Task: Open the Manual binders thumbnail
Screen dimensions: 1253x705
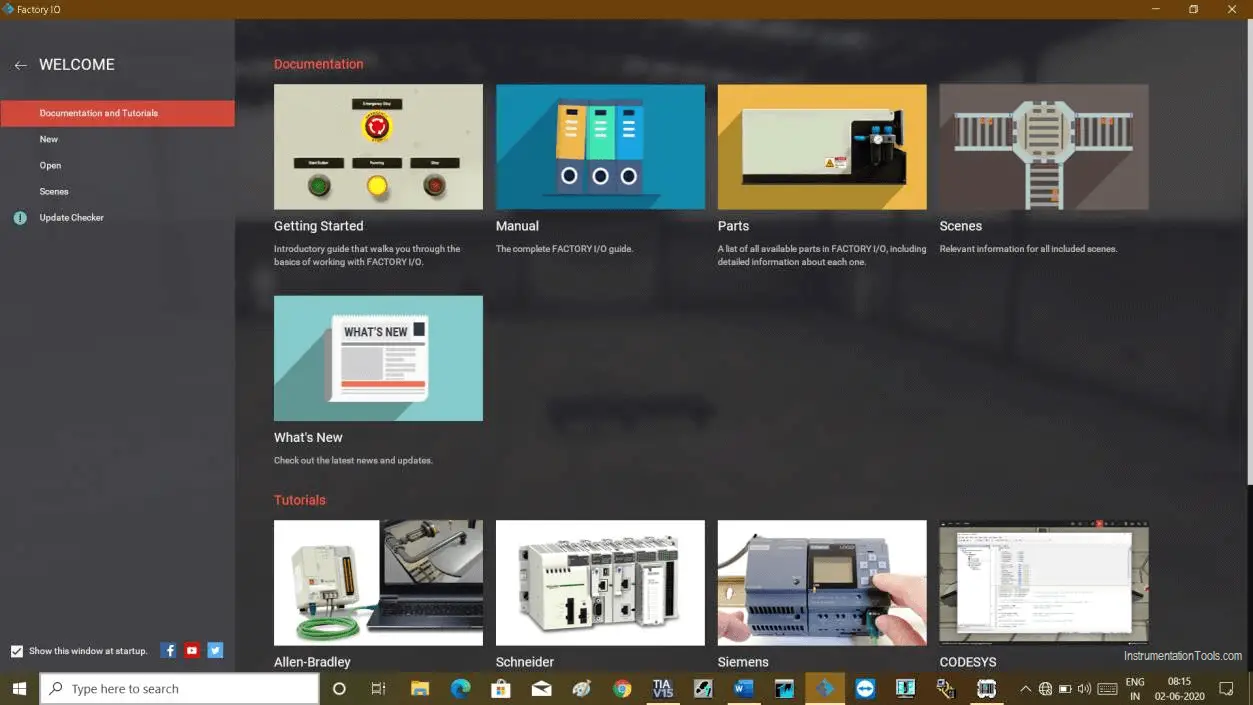Action: 600,147
